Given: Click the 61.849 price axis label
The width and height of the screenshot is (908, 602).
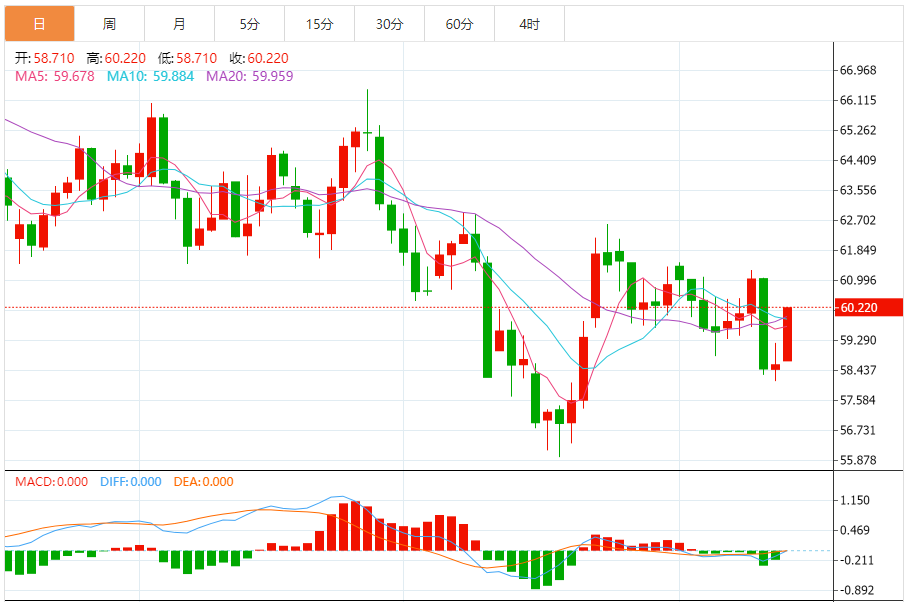Looking at the screenshot, I should click(x=858, y=251).
